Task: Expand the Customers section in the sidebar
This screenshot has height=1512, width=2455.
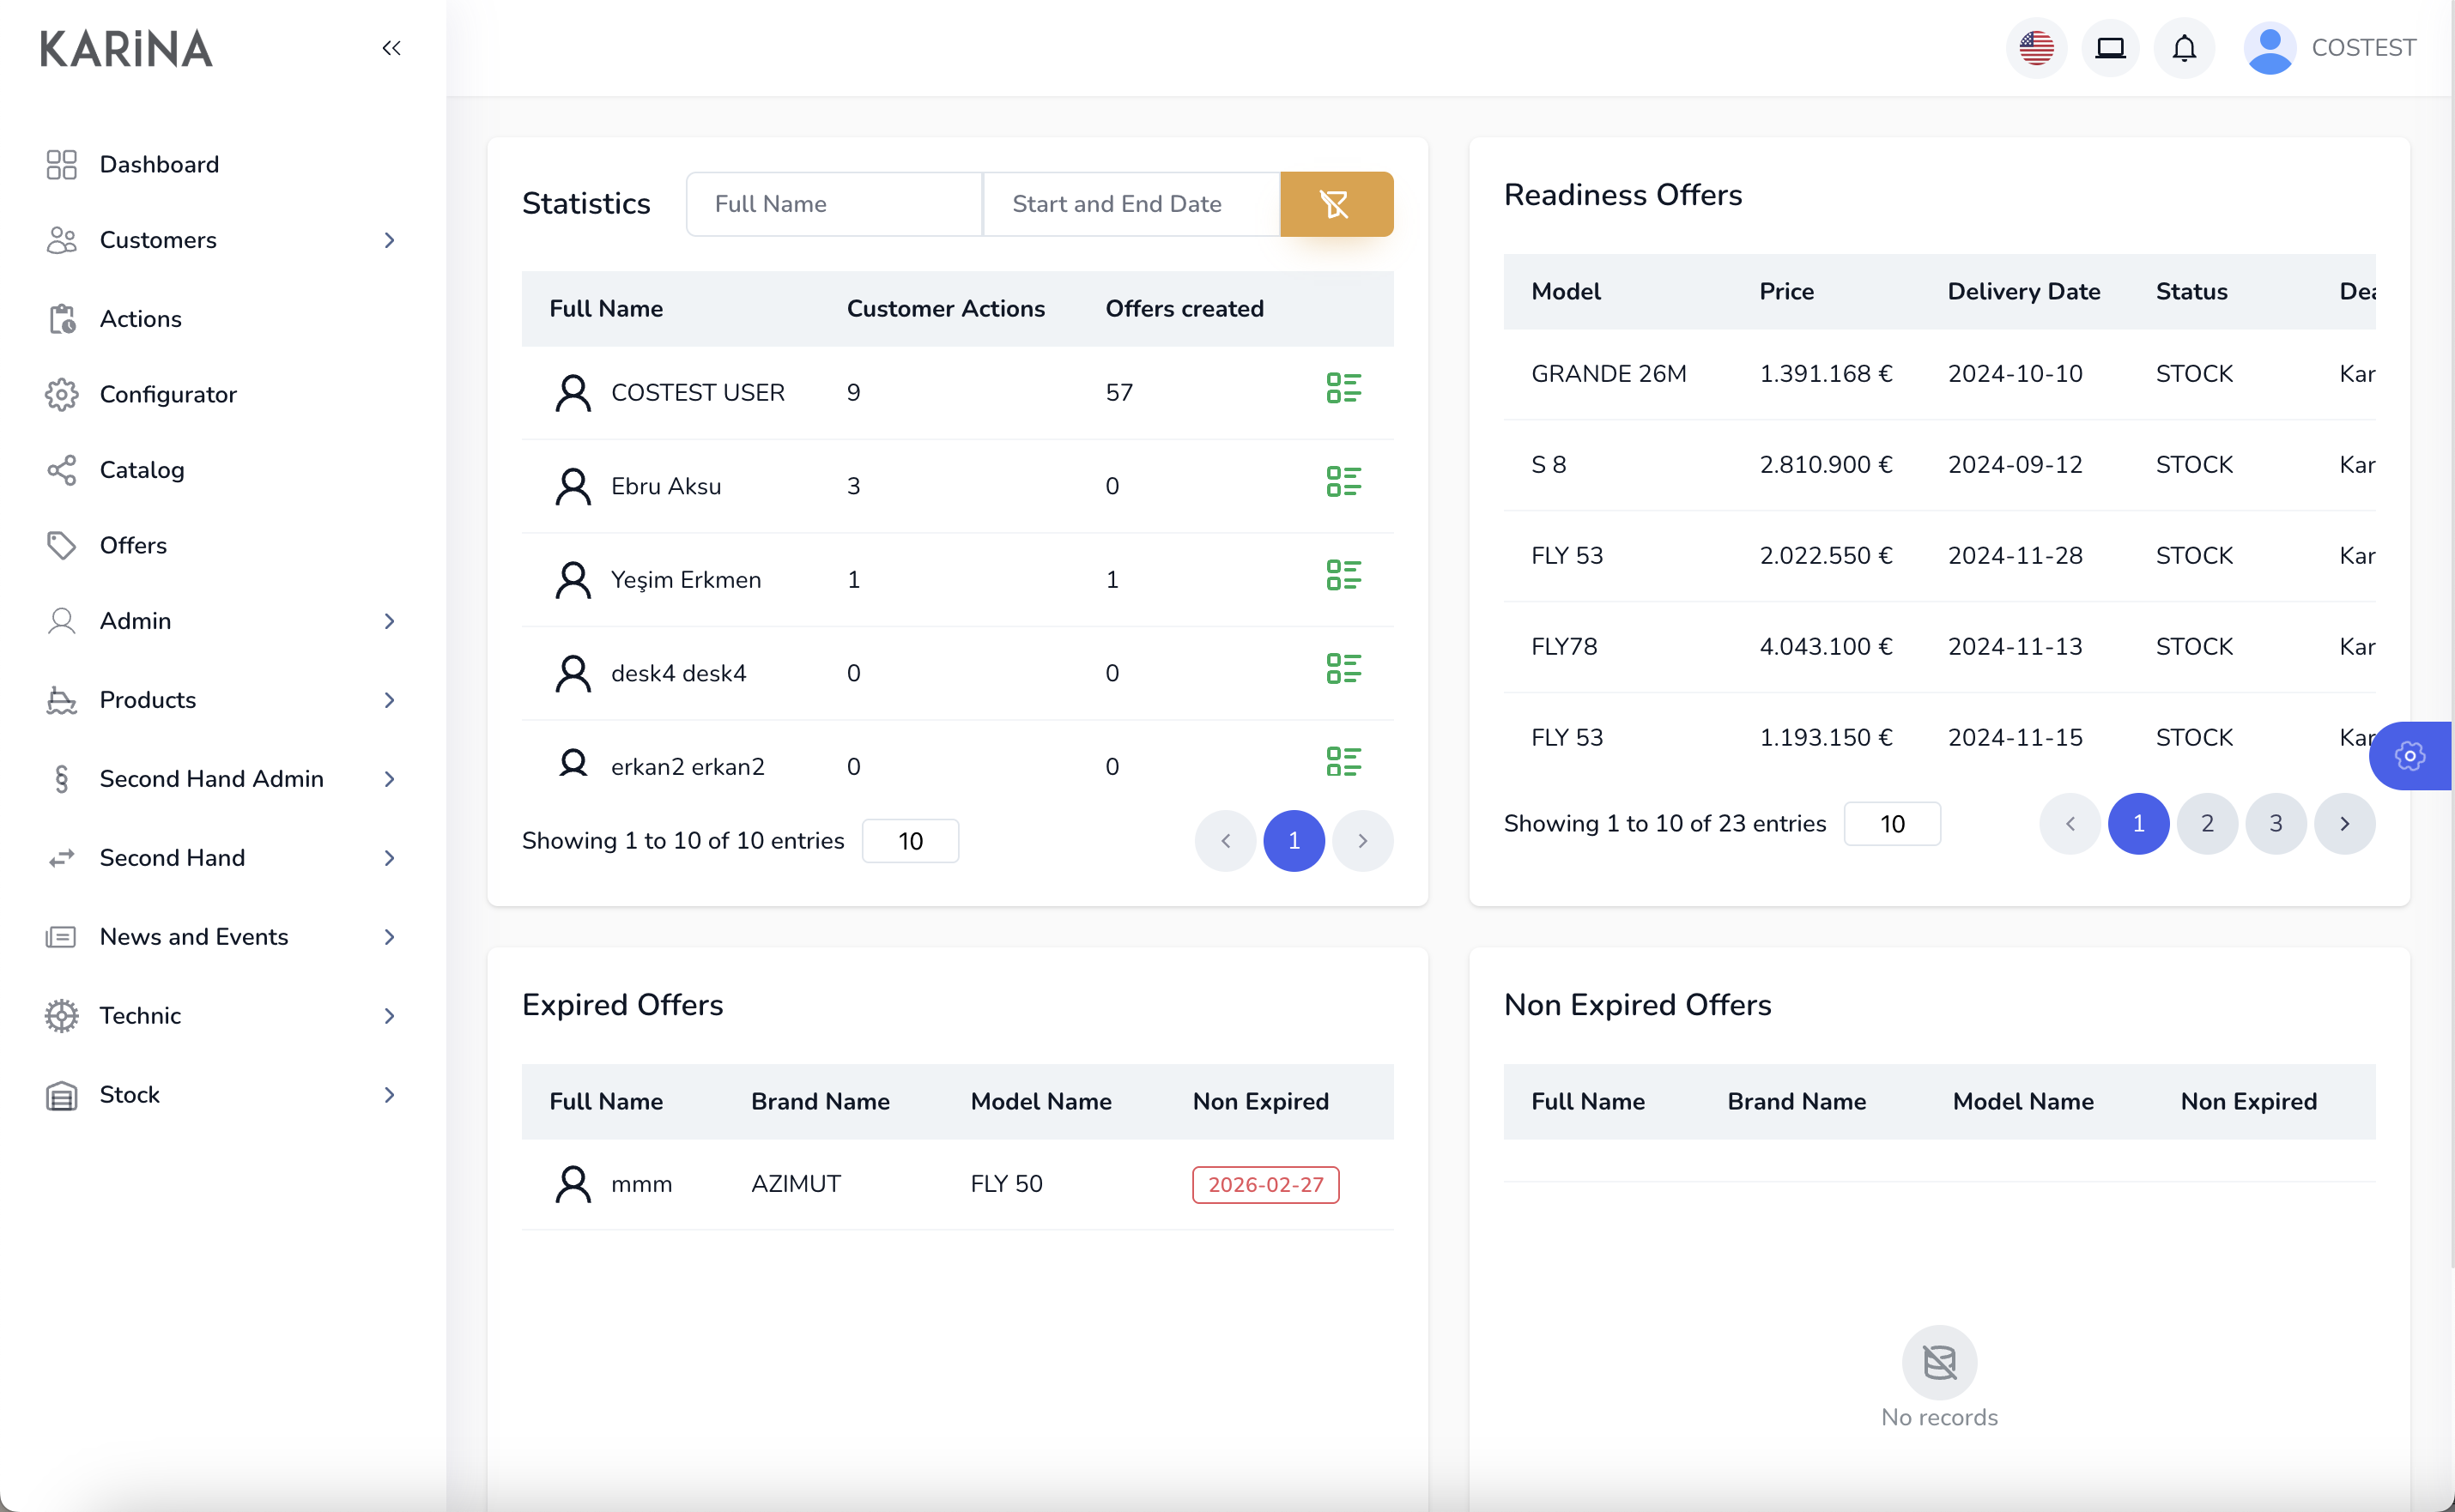Action: (389, 240)
